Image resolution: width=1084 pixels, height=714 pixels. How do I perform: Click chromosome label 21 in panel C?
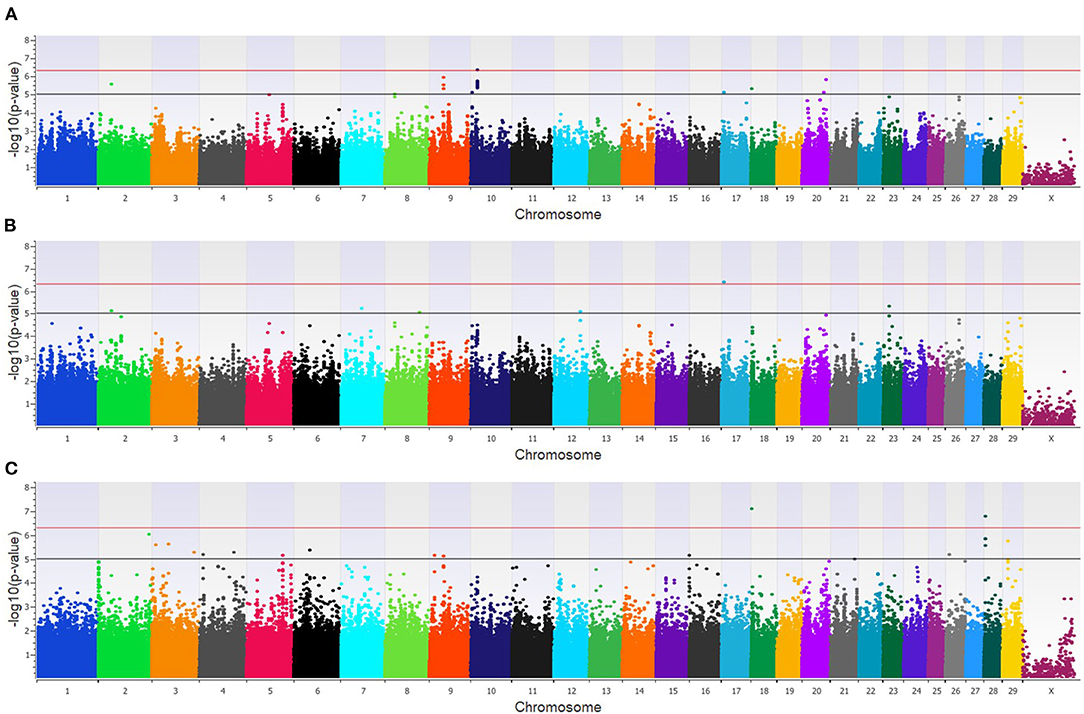(x=844, y=690)
